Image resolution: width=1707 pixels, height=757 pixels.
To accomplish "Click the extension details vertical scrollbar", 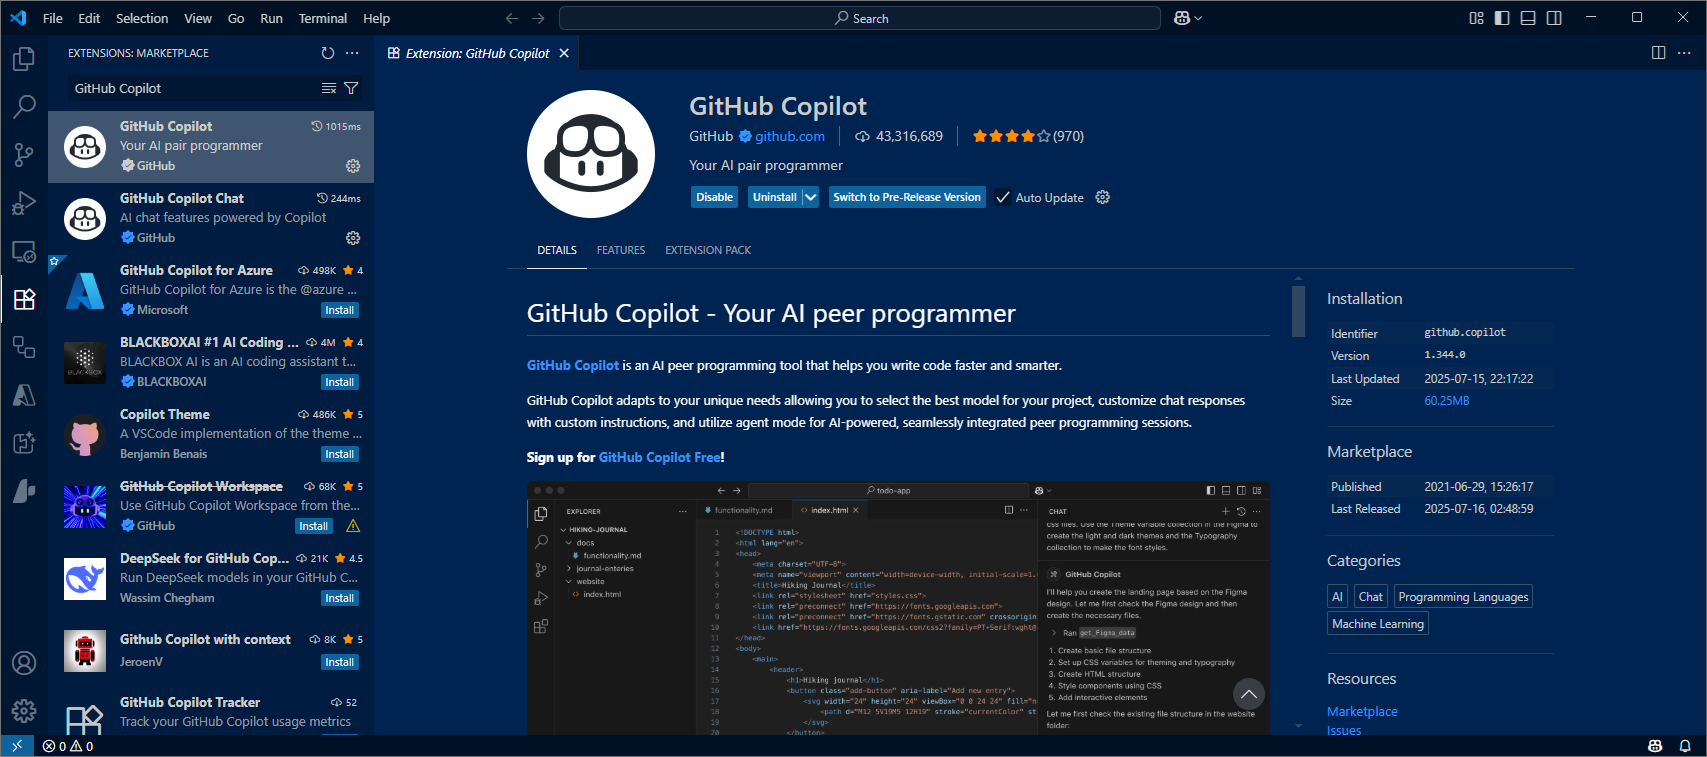I will click(1298, 312).
